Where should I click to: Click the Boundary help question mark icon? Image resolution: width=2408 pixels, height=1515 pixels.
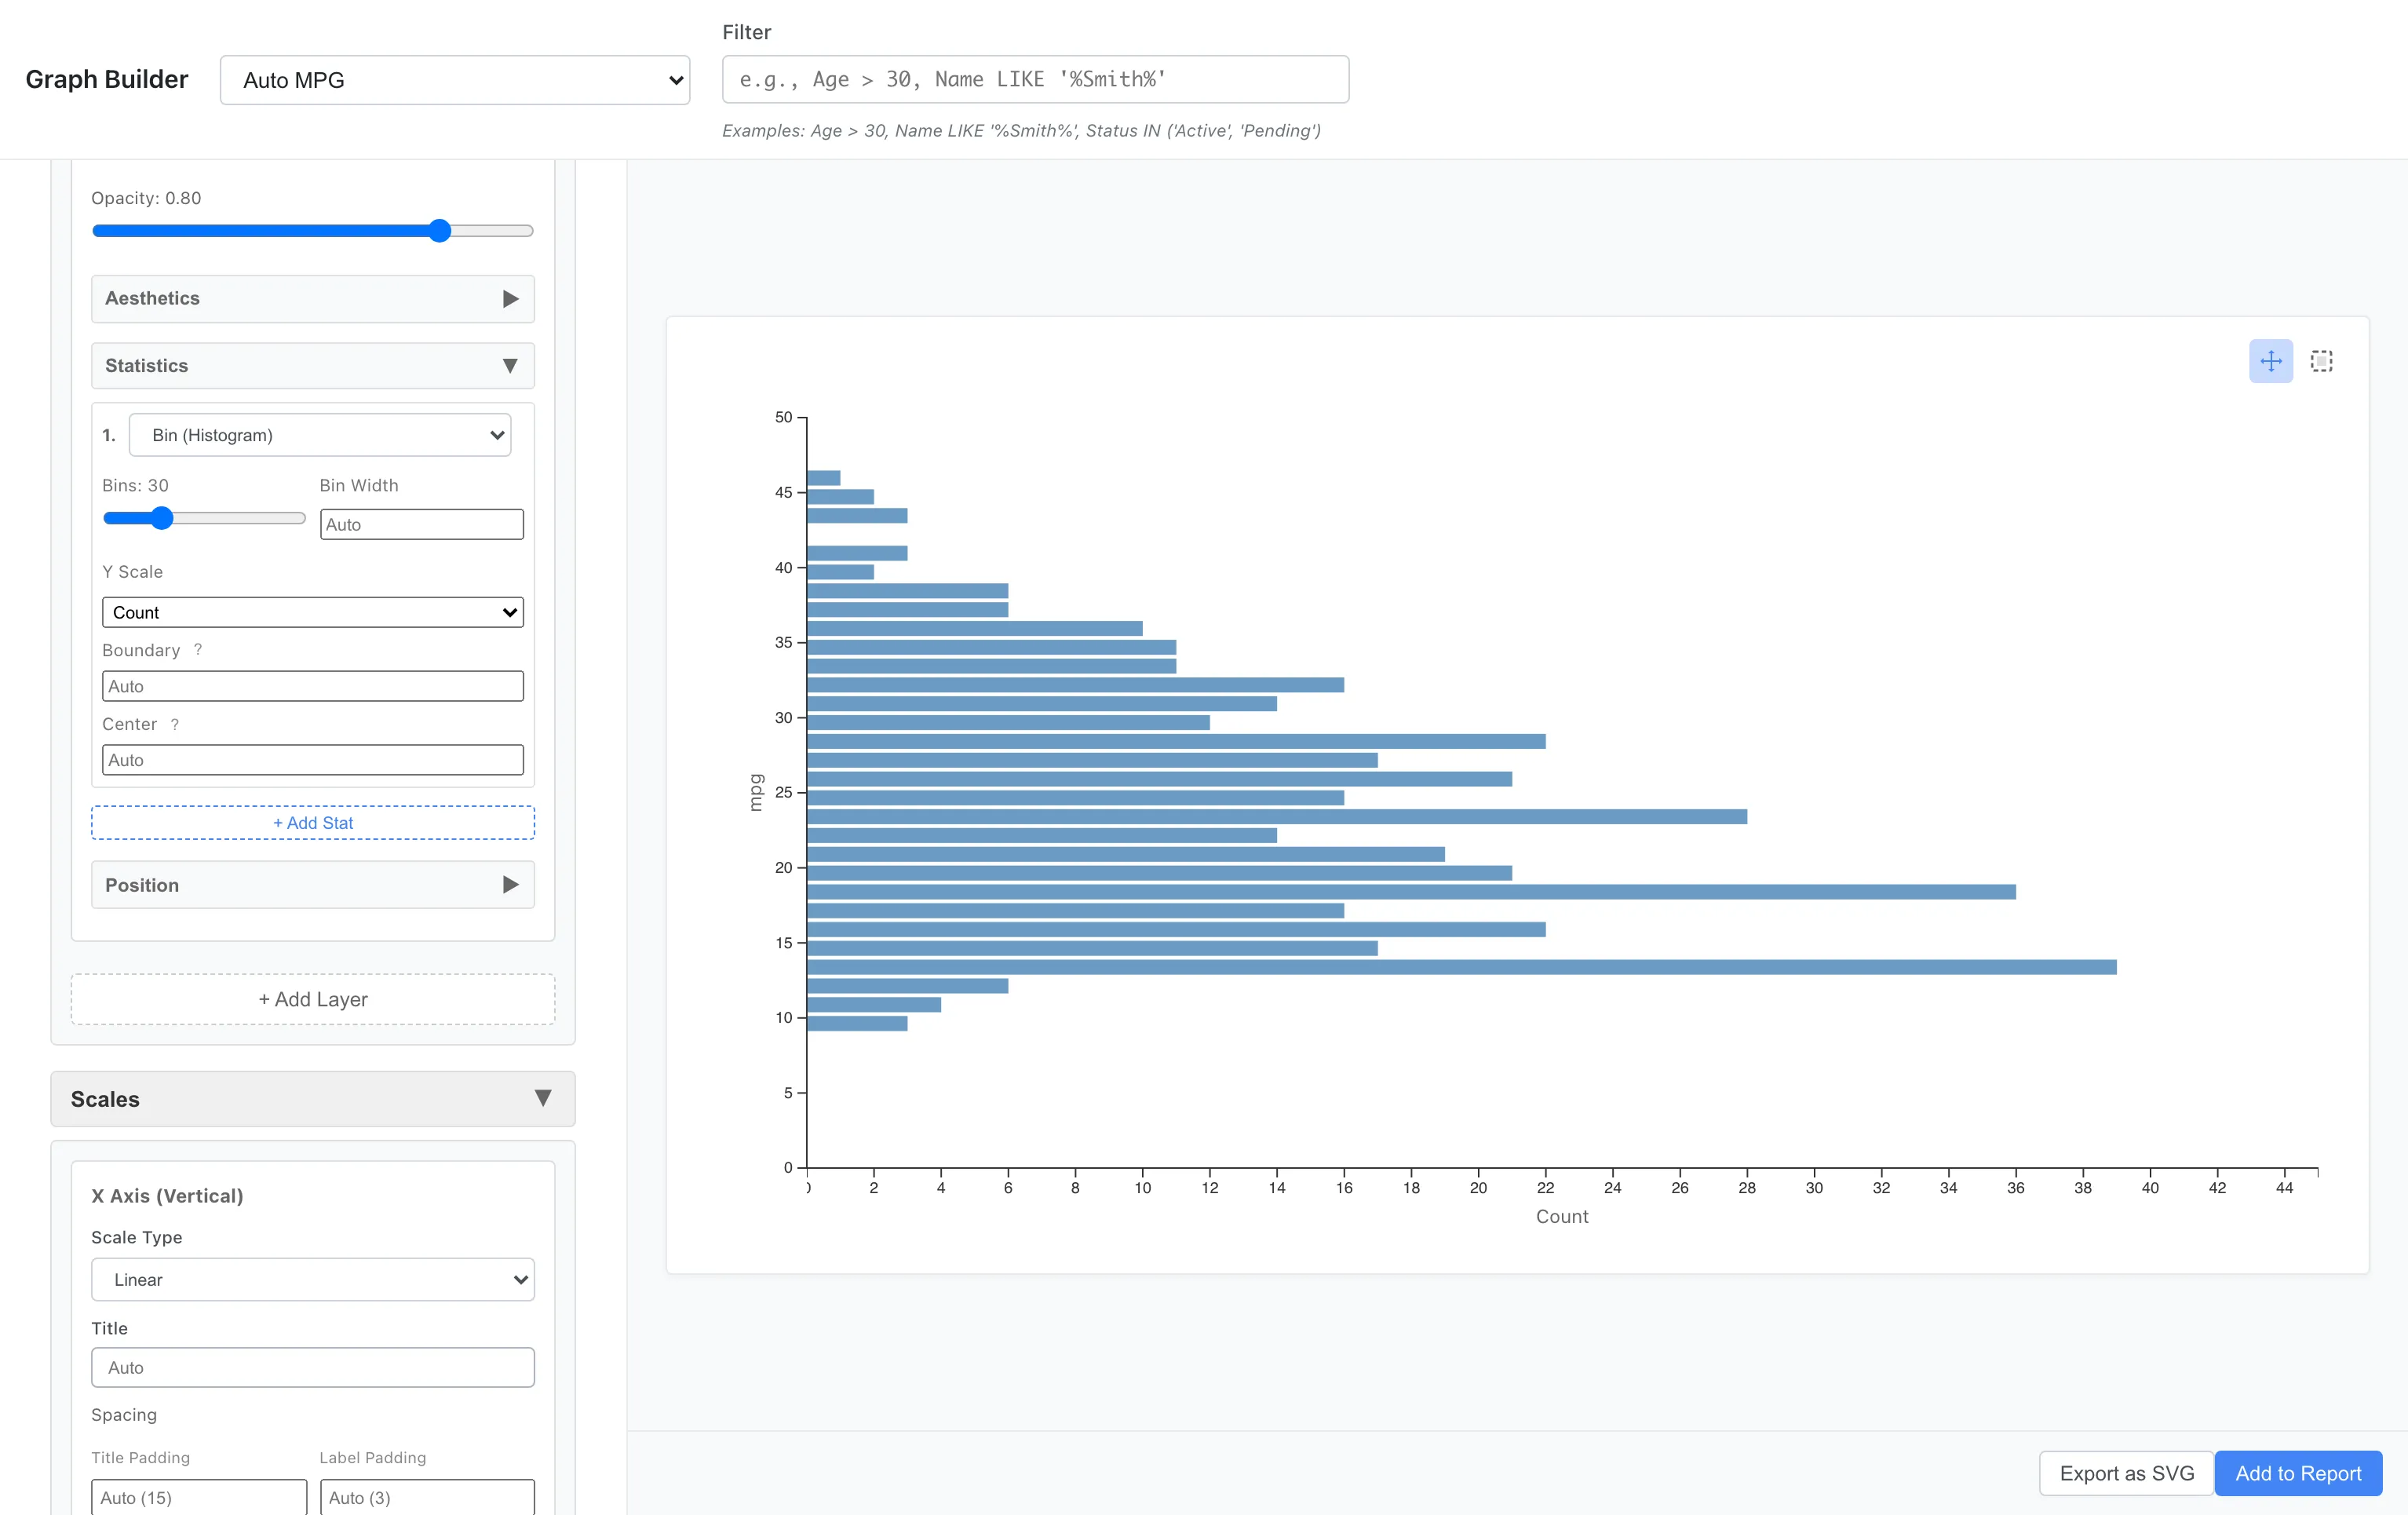197,649
